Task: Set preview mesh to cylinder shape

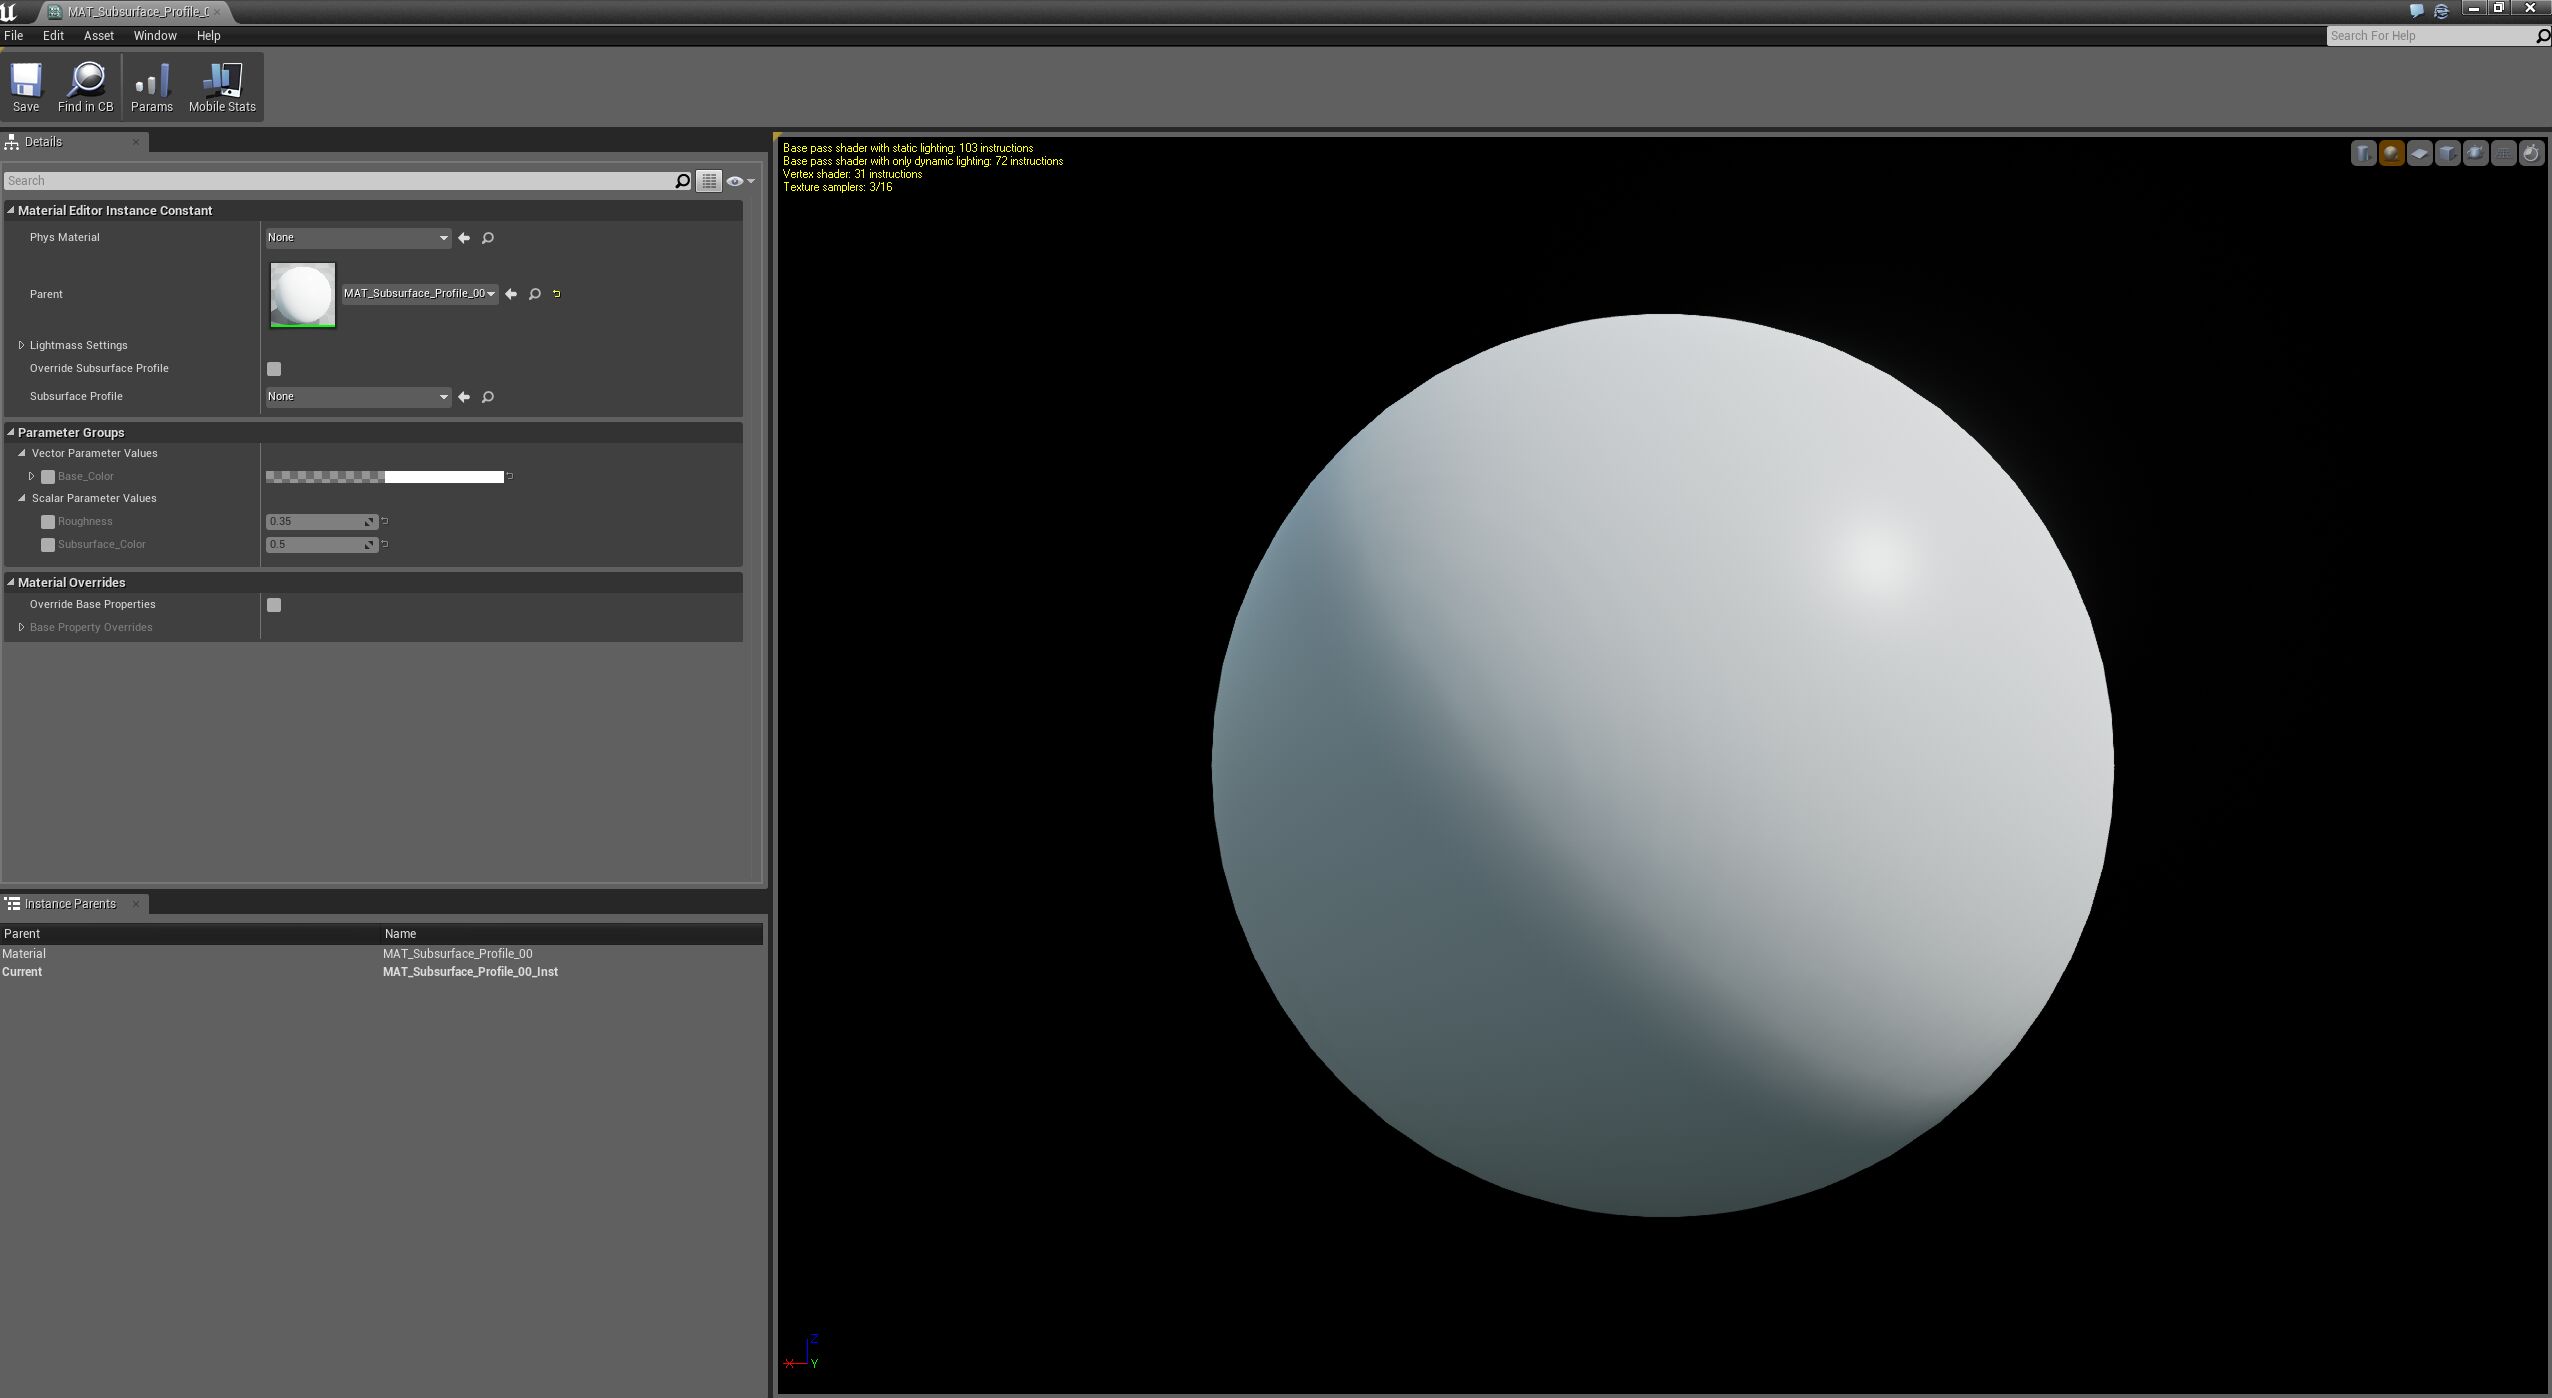Action: pyautogui.click(x=2363, y=153)
